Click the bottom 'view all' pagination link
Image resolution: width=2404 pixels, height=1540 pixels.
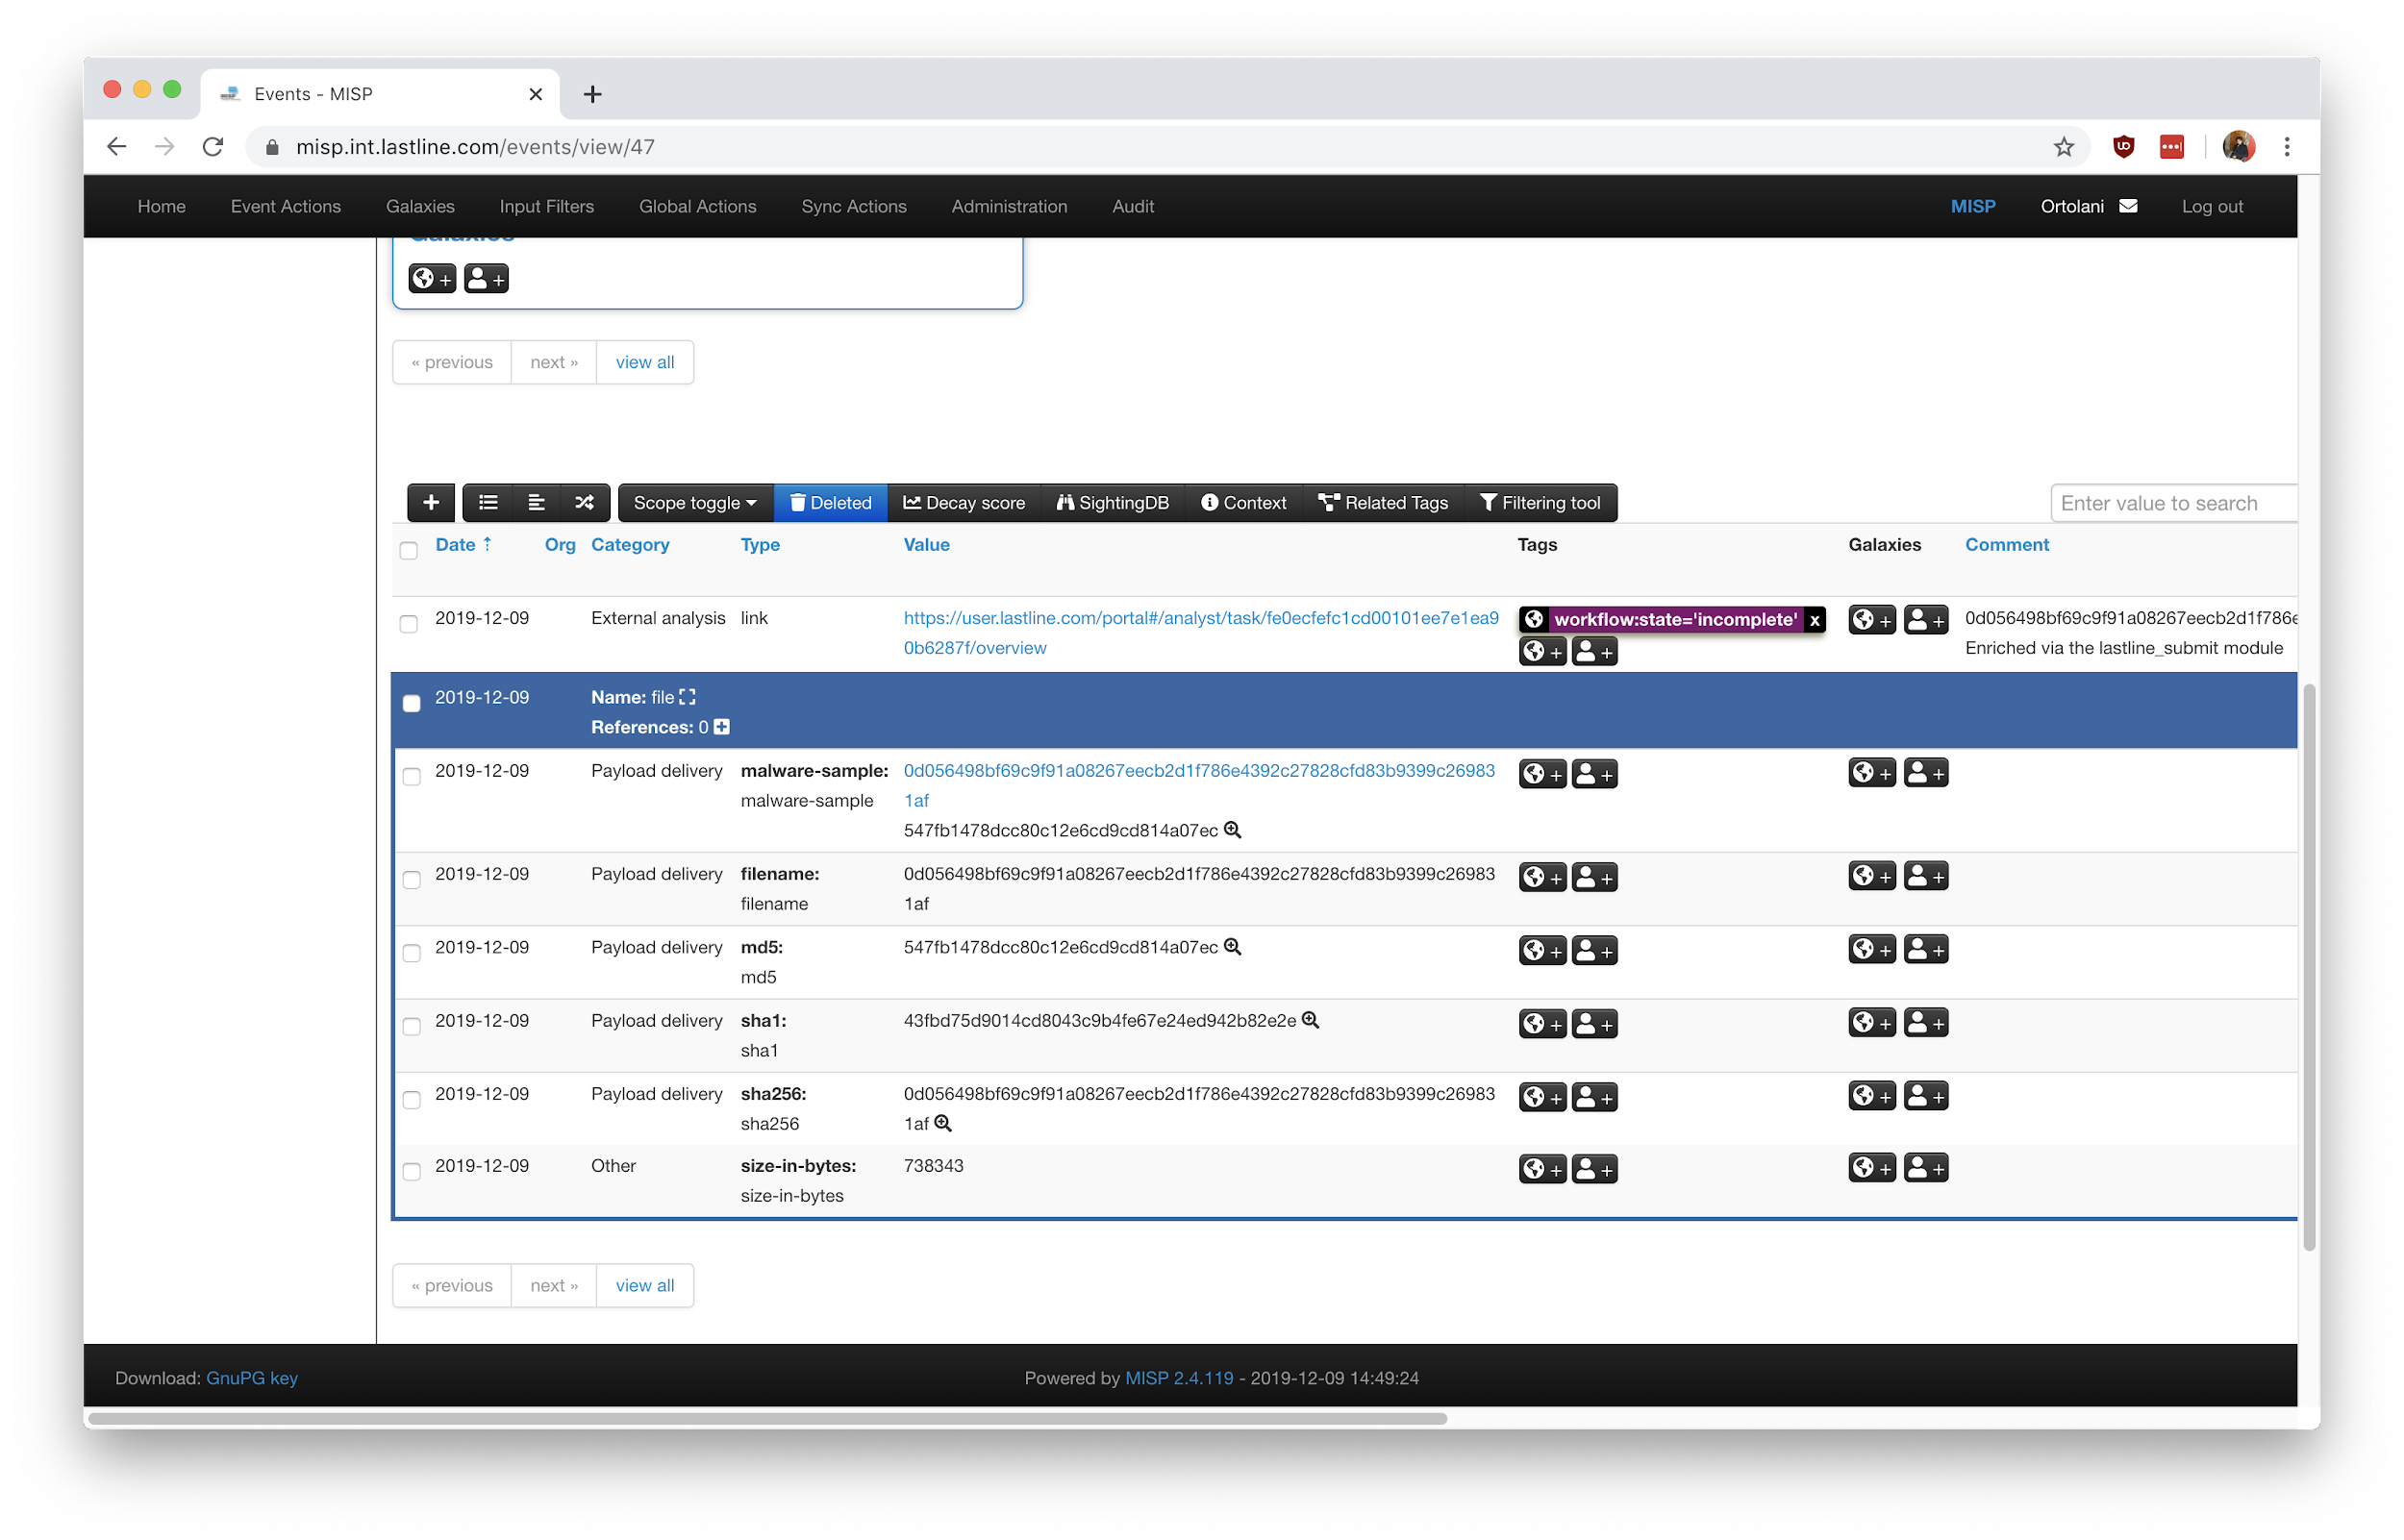(644, 1286)
